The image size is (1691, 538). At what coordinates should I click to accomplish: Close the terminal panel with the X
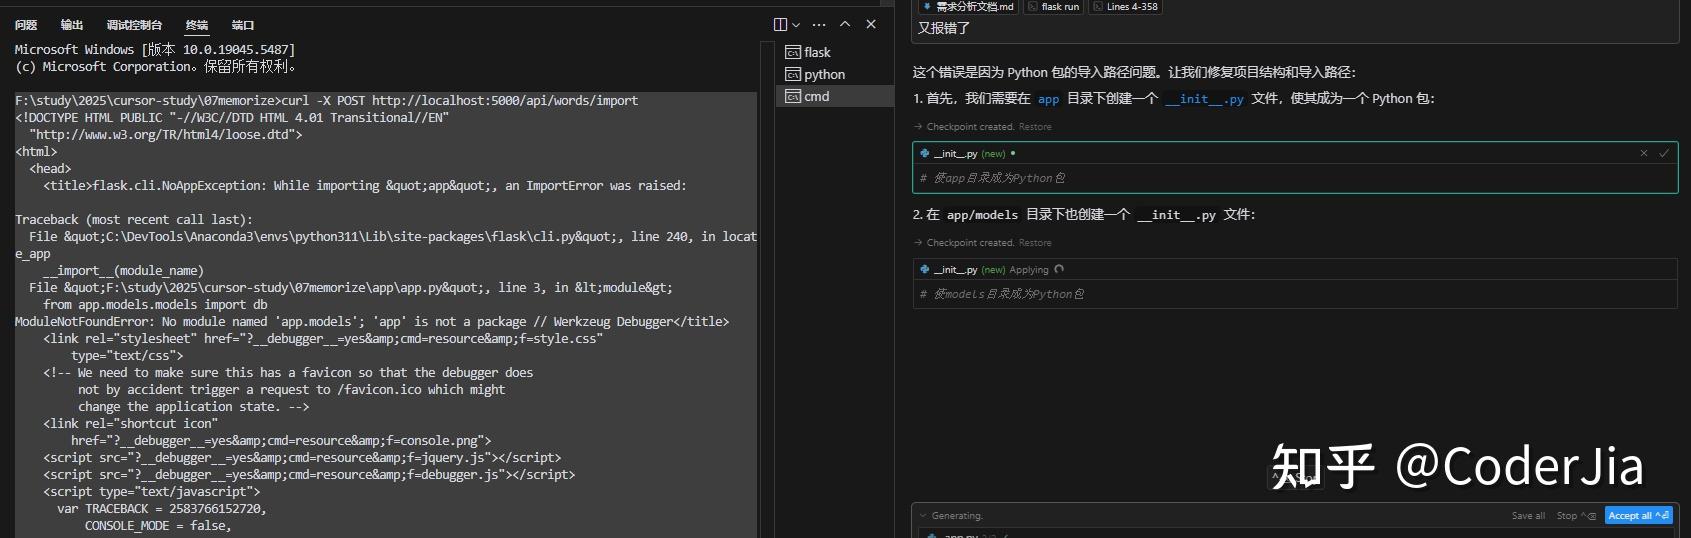pyautogui.click(x=871, y=24)
